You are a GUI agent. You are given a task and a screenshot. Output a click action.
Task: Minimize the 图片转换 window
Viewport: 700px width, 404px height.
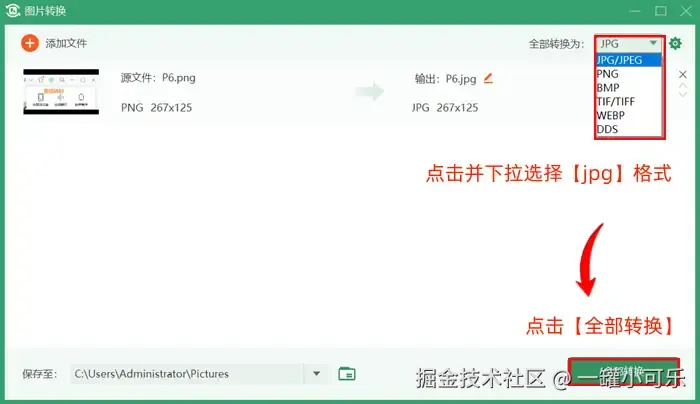point(635,11)
